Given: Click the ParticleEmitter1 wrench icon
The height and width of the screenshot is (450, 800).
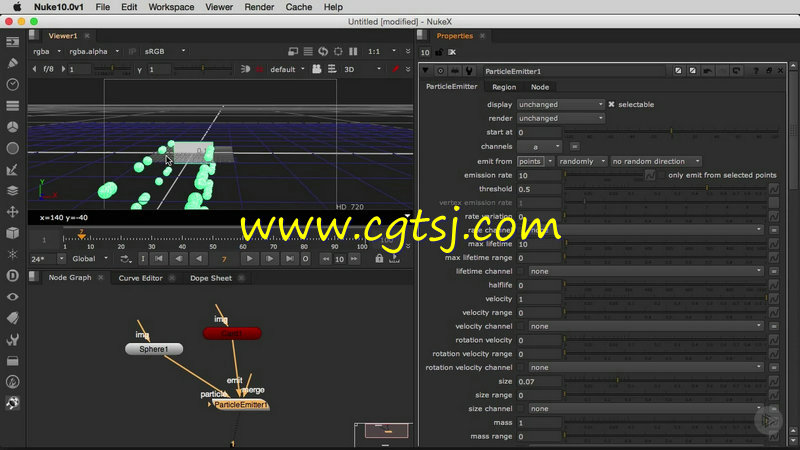Looking at the screenshot, I should [469, 71].
